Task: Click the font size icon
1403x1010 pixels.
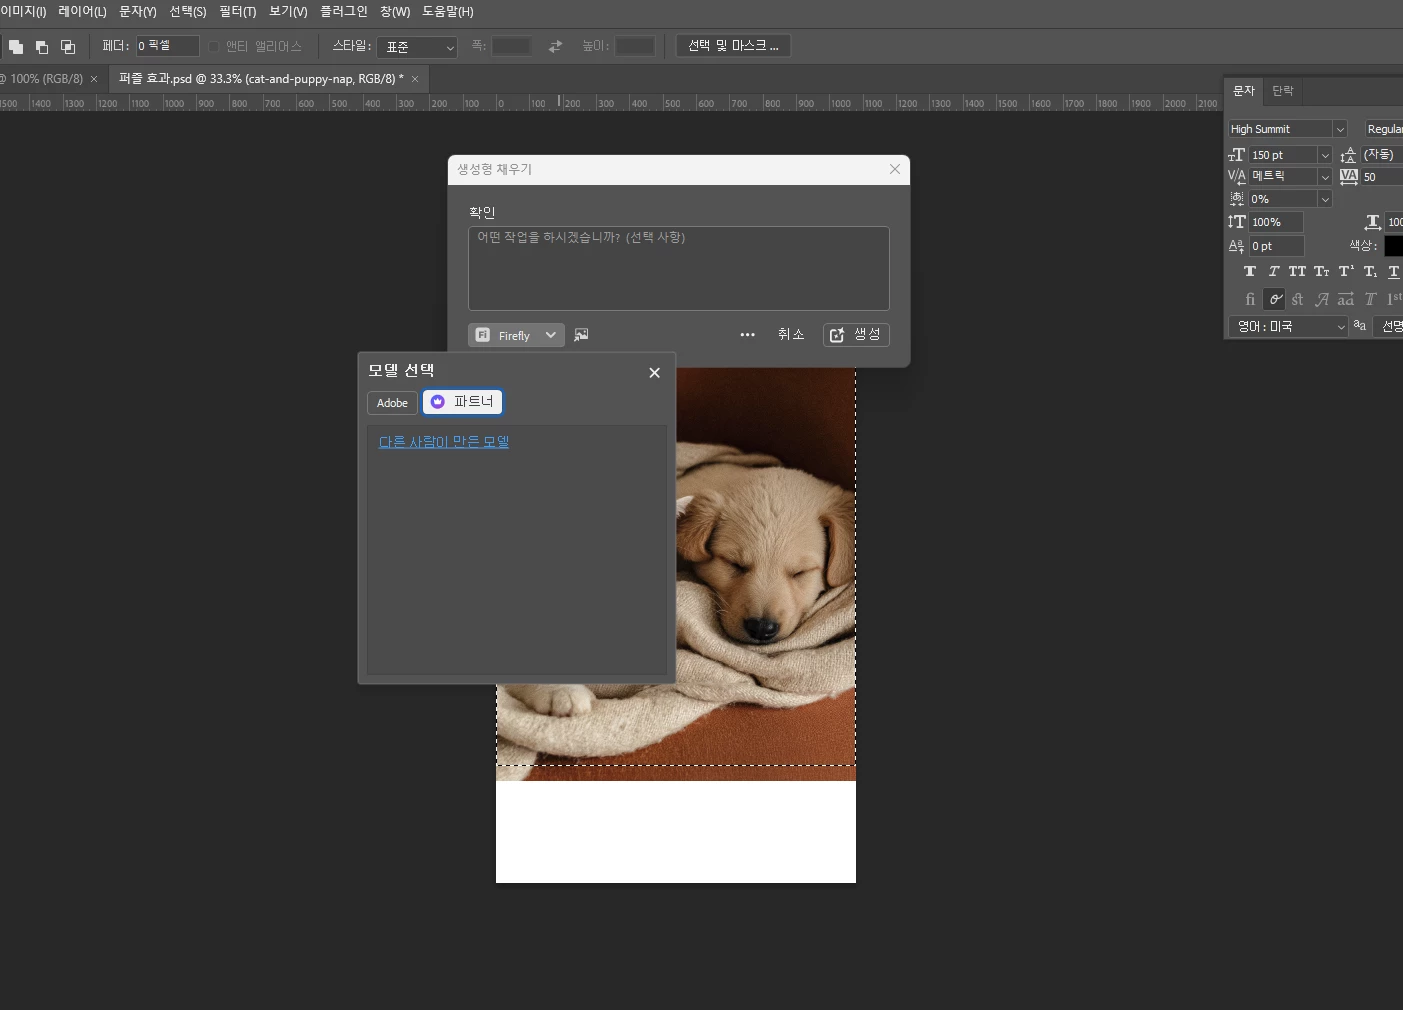Action: coord(1237,155)
